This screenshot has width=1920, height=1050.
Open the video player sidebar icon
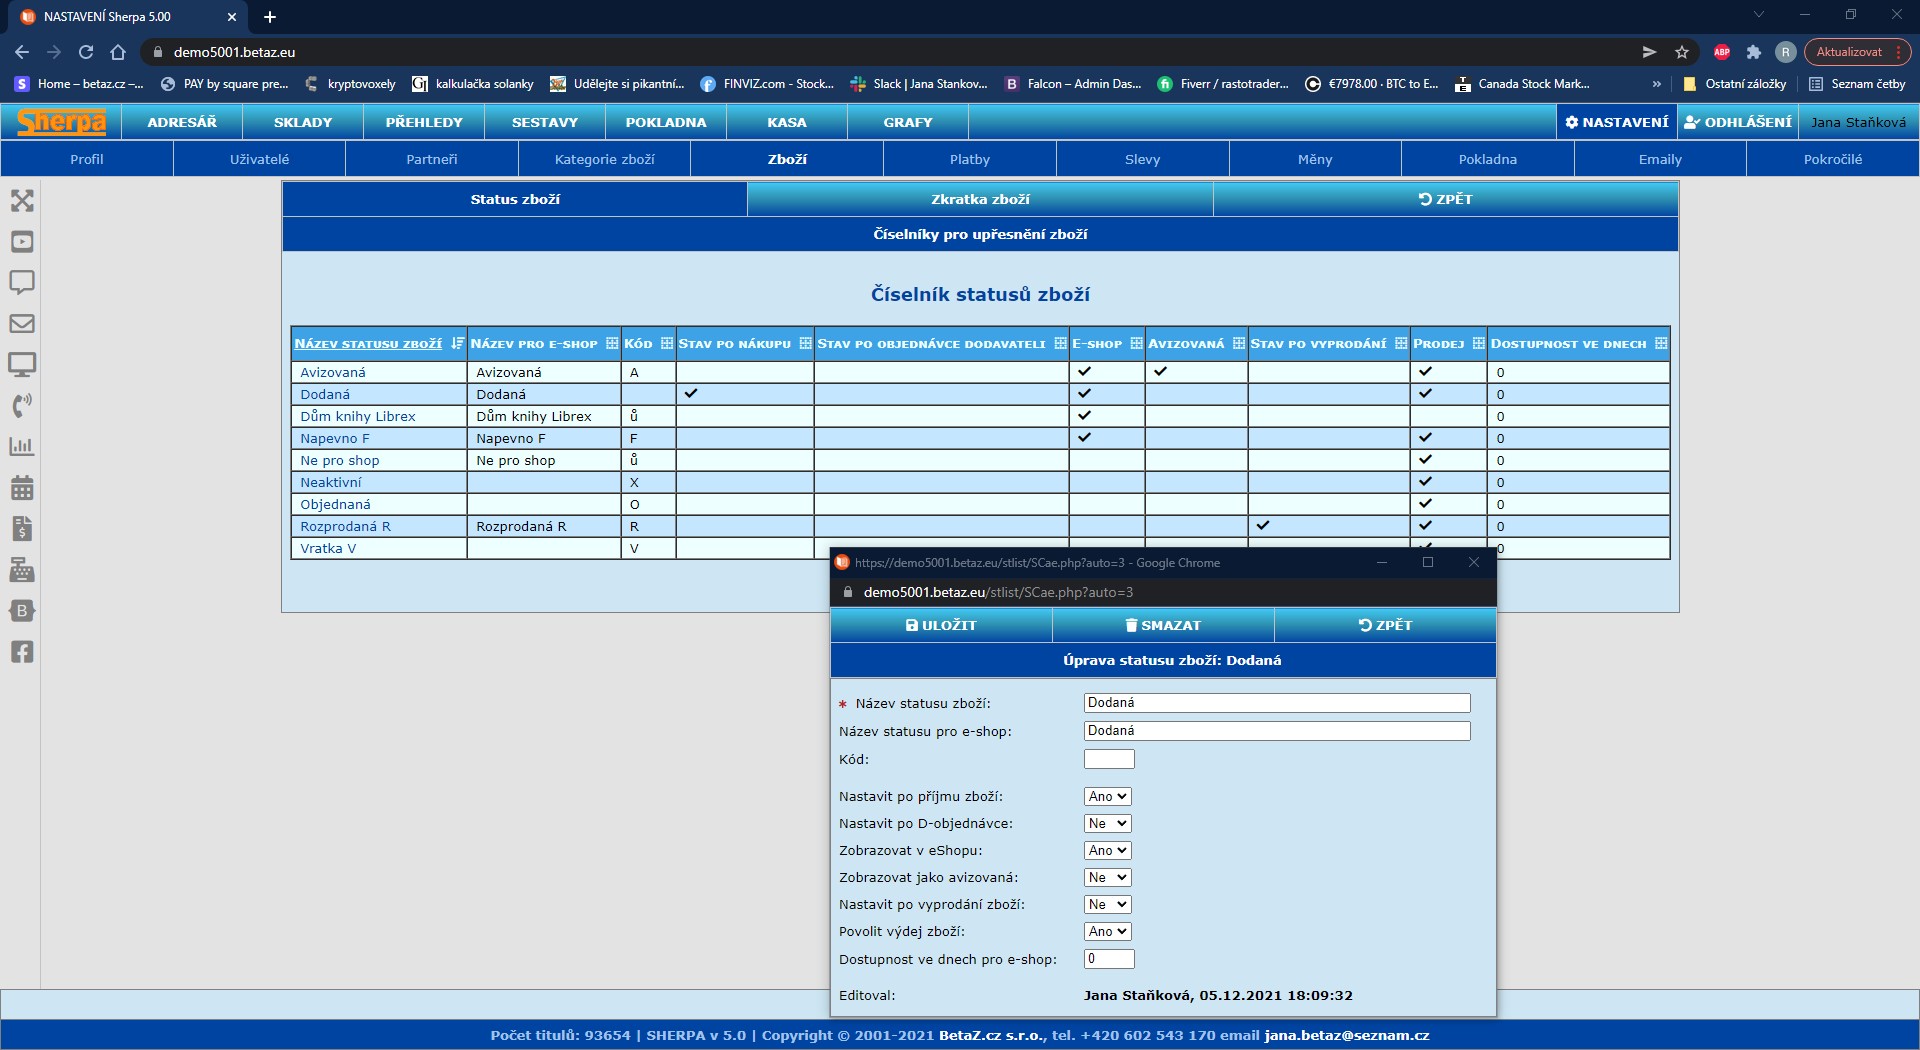22,242
